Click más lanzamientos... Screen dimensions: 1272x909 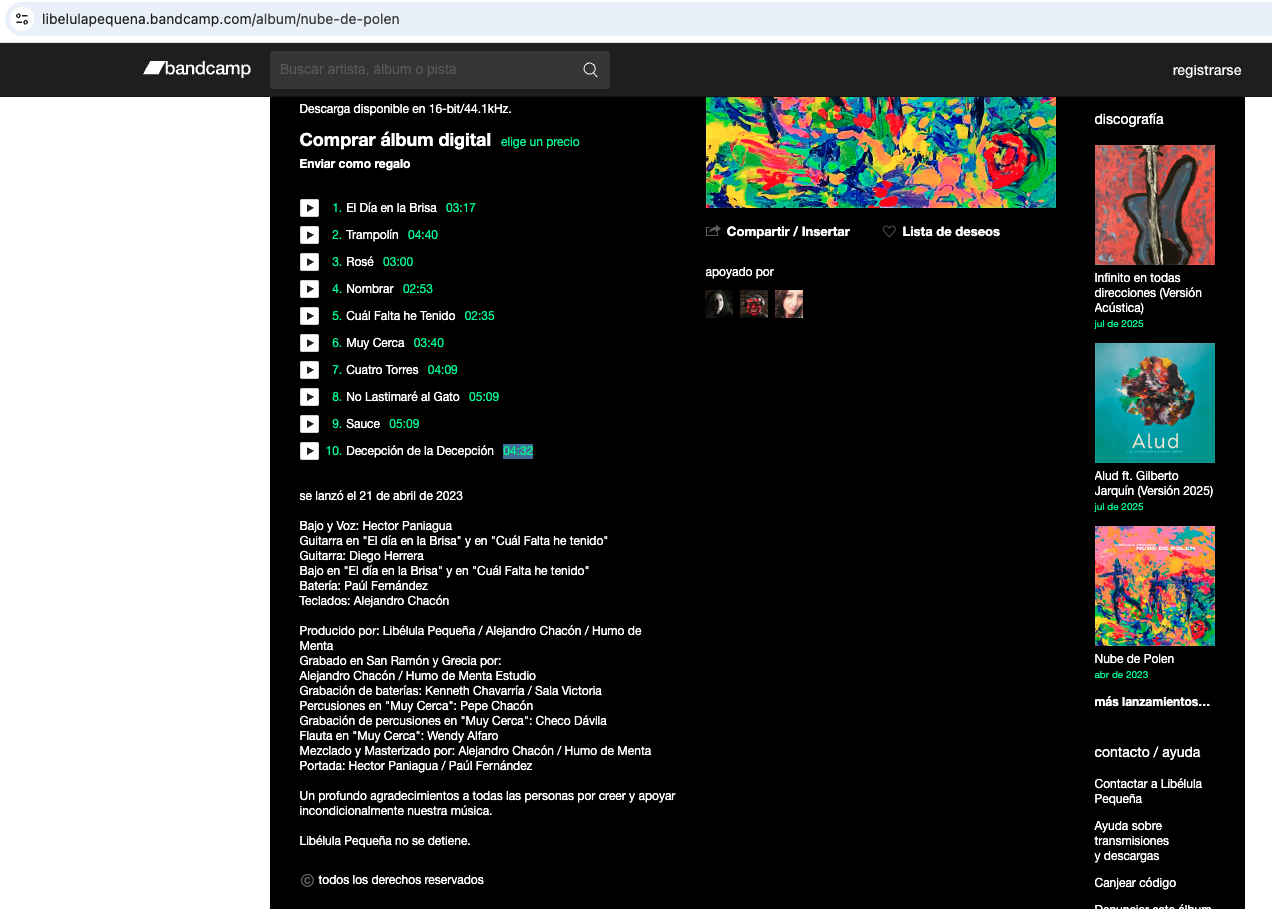coord(1152,702)
